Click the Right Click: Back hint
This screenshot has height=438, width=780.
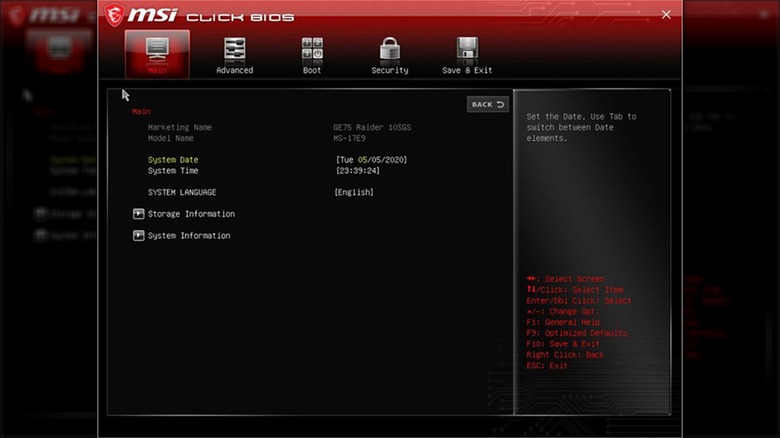click(565, 355)
